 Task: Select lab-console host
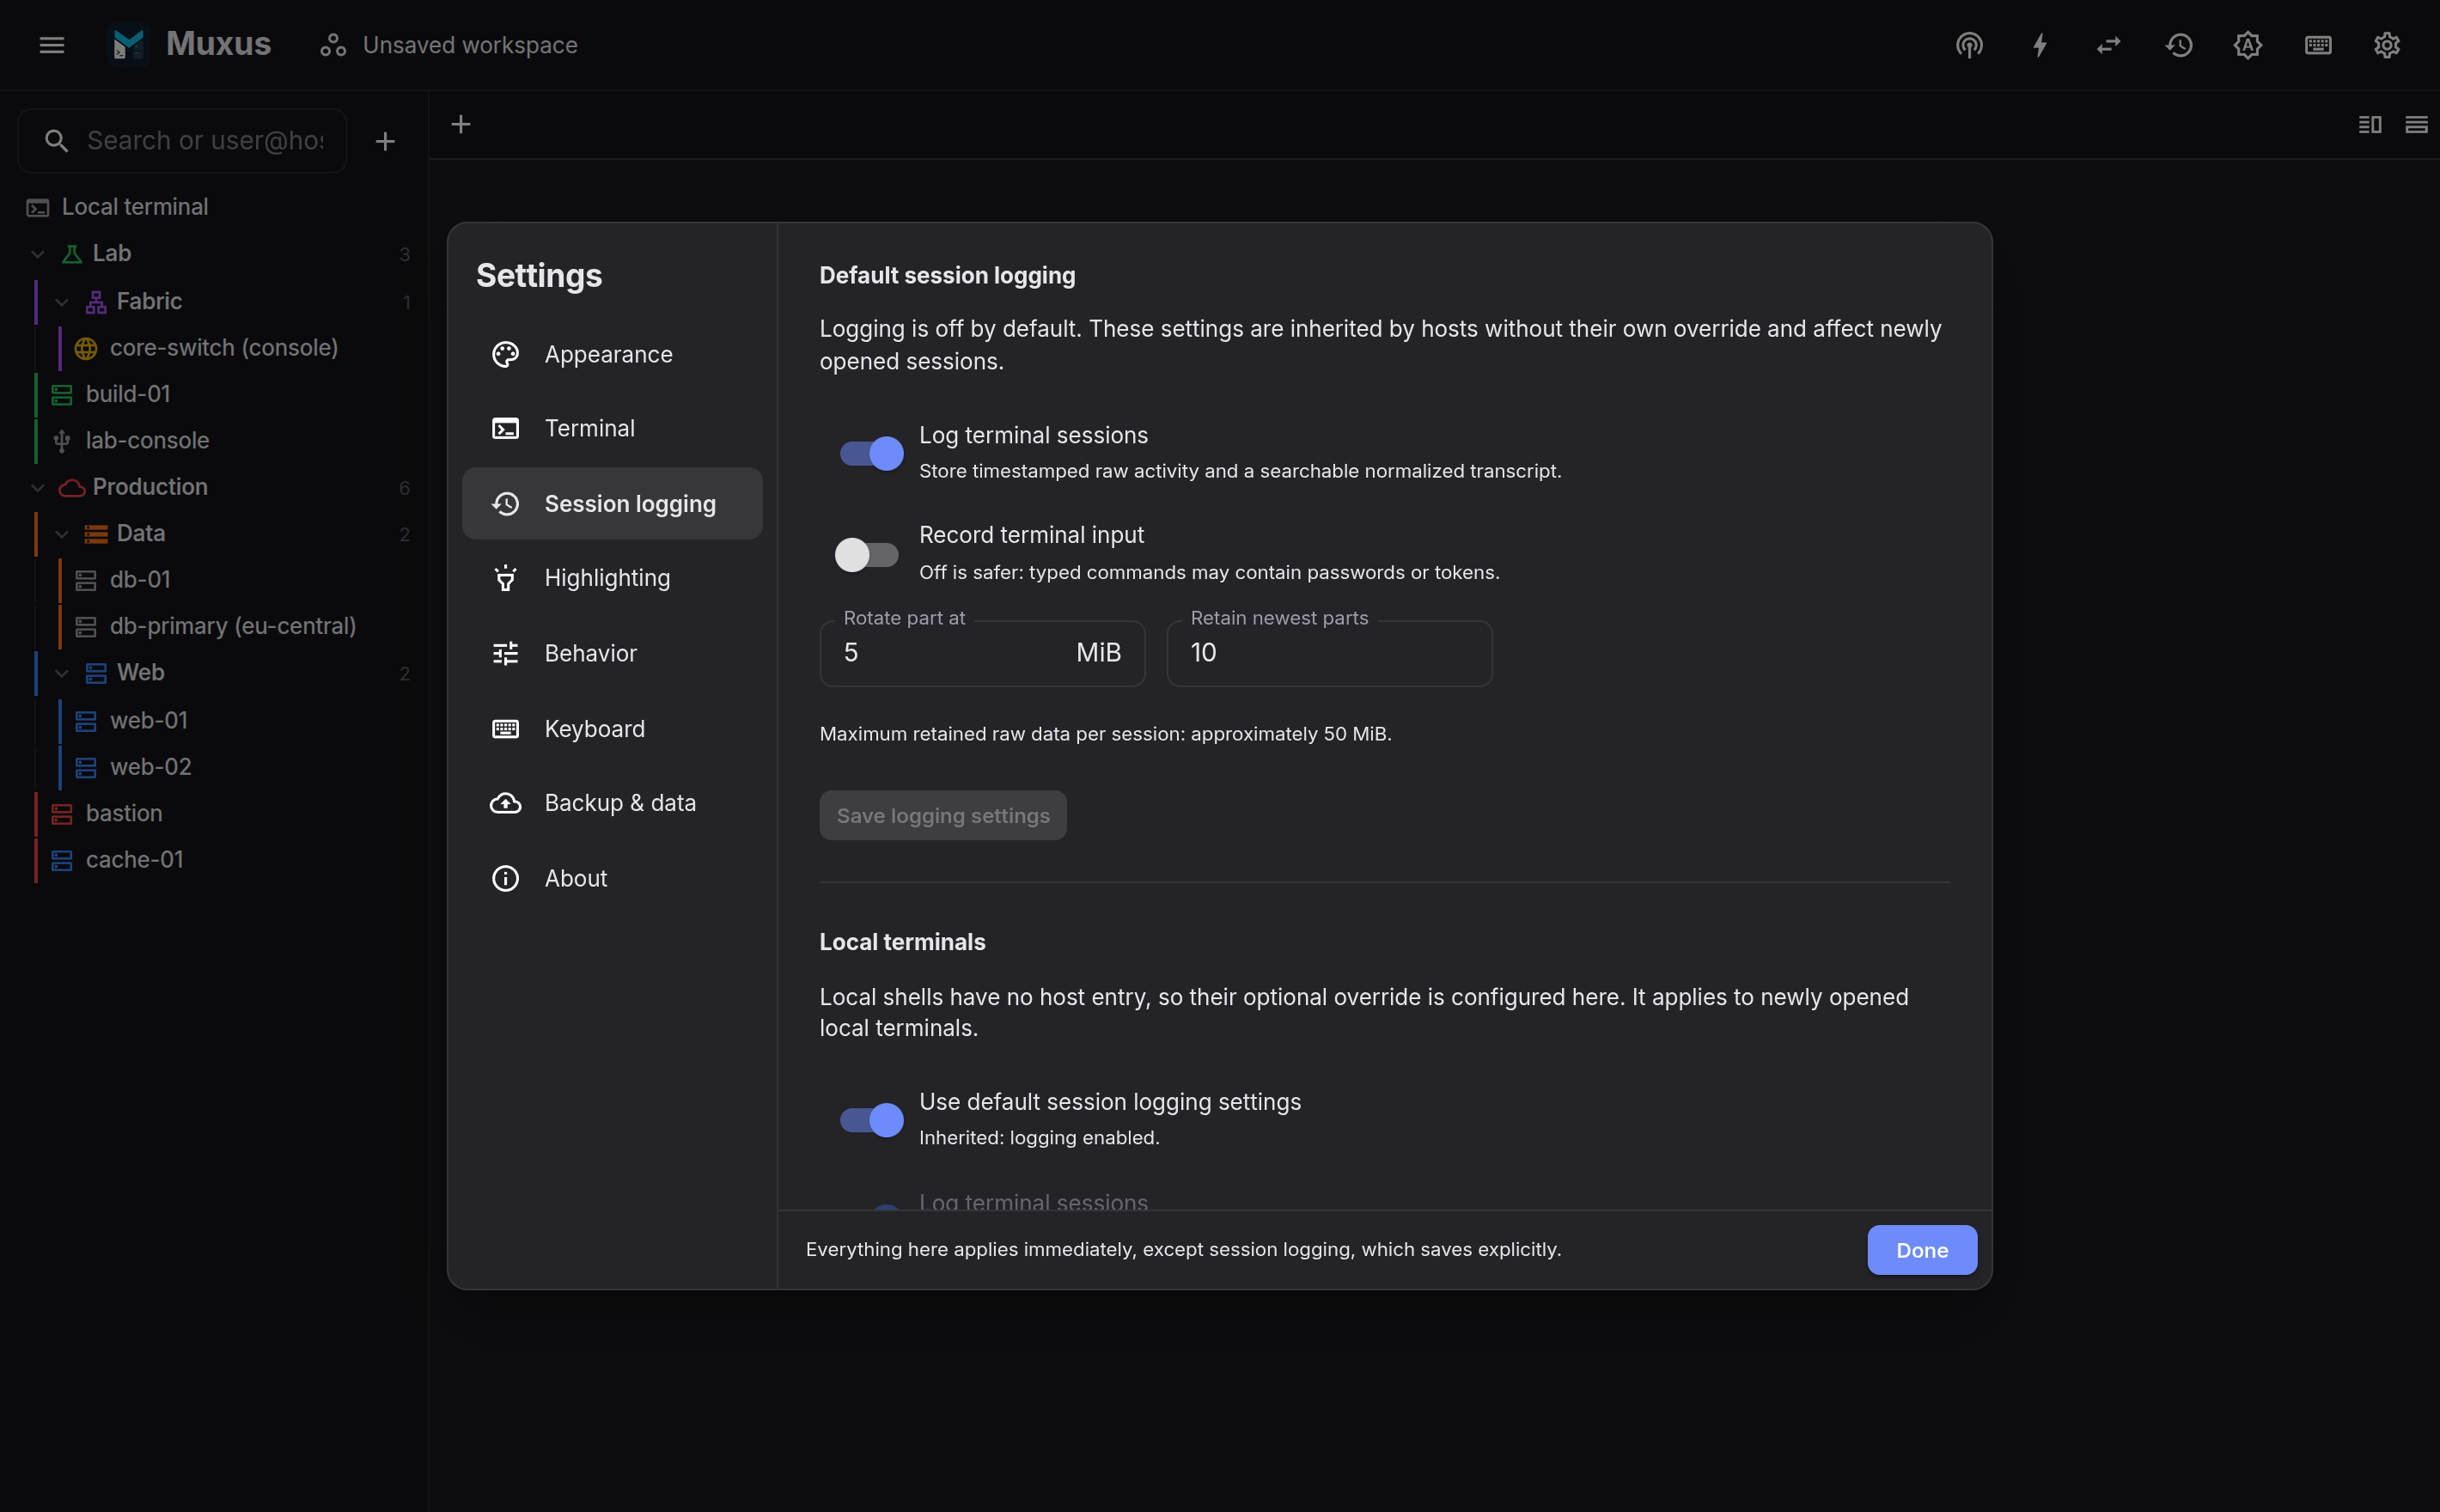coord(214,441)
